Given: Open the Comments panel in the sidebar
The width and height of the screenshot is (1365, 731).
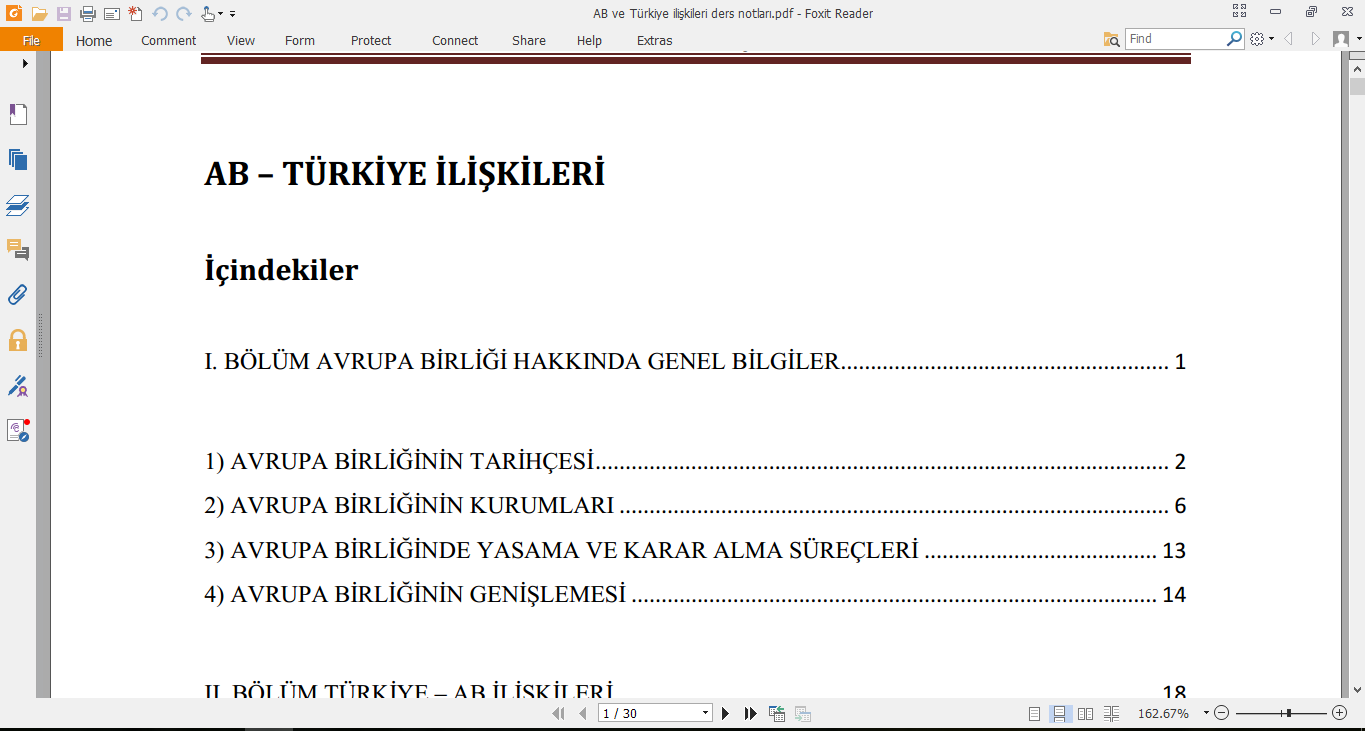Looking at the screenshot, I should click(x=18, y=250).
